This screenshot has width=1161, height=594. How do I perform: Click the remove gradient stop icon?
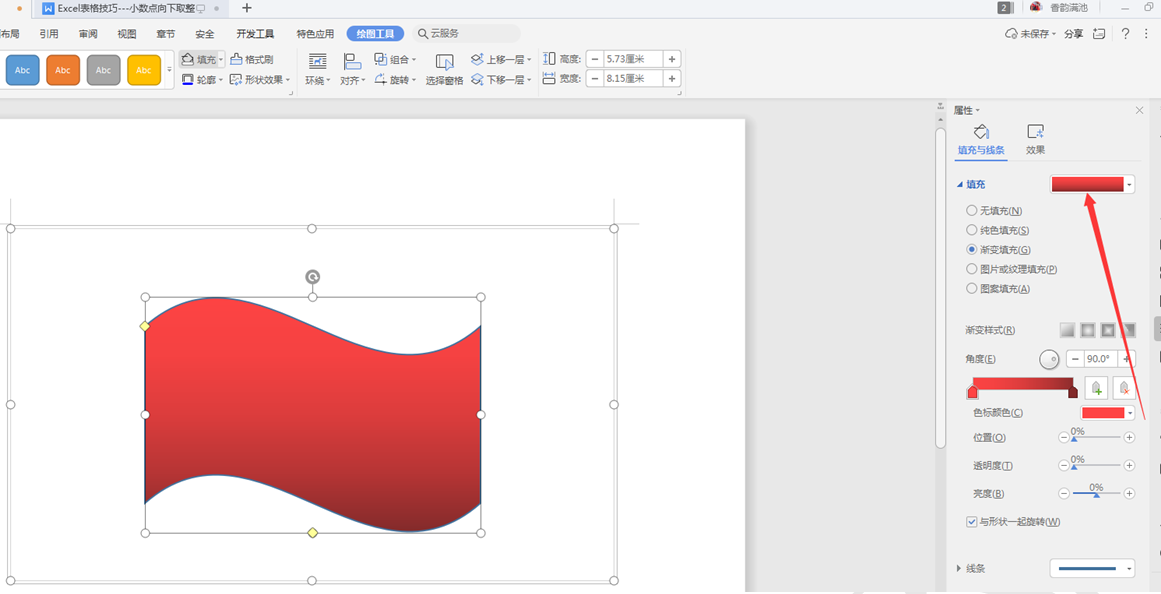[x=1124, y=388]
